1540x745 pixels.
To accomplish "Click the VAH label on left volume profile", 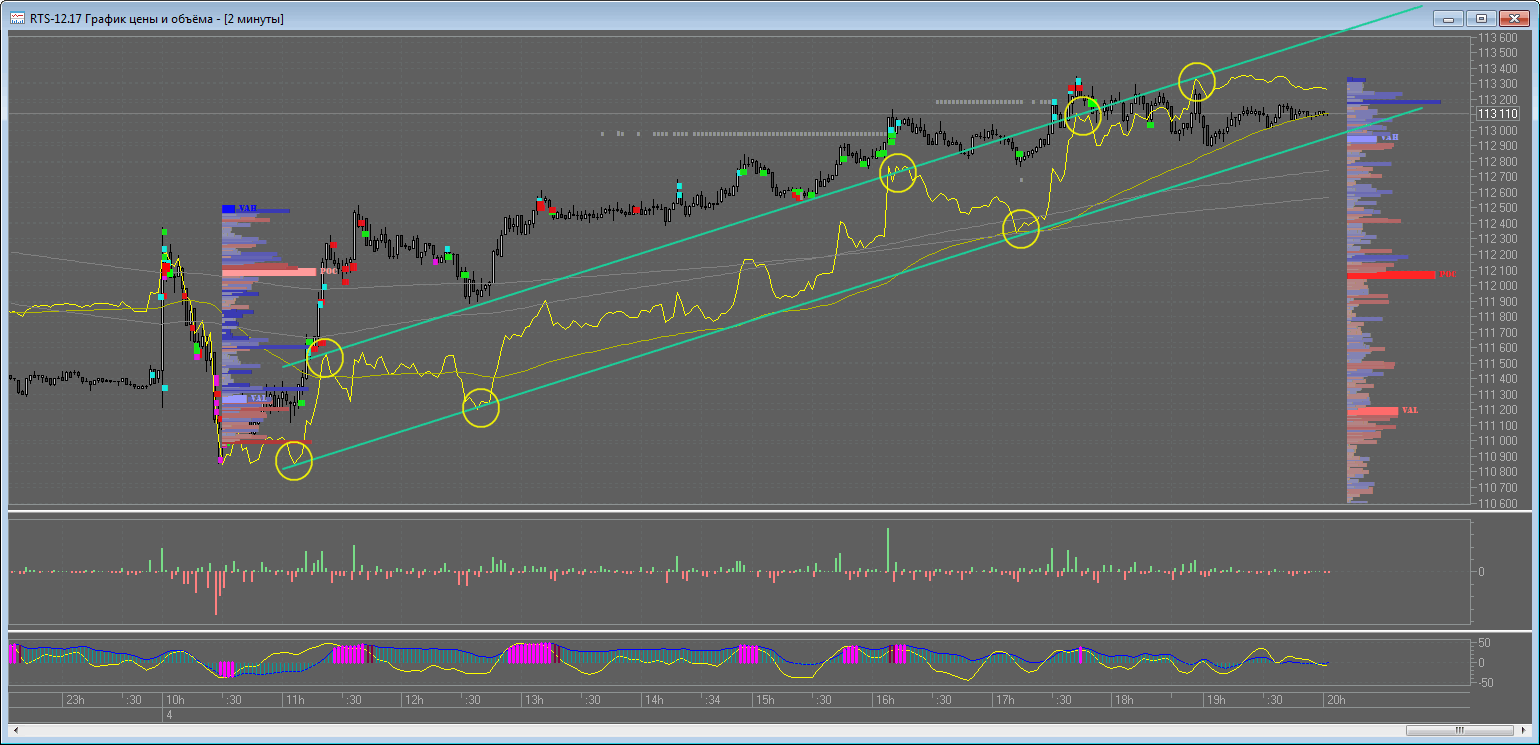I will [247, 208].
